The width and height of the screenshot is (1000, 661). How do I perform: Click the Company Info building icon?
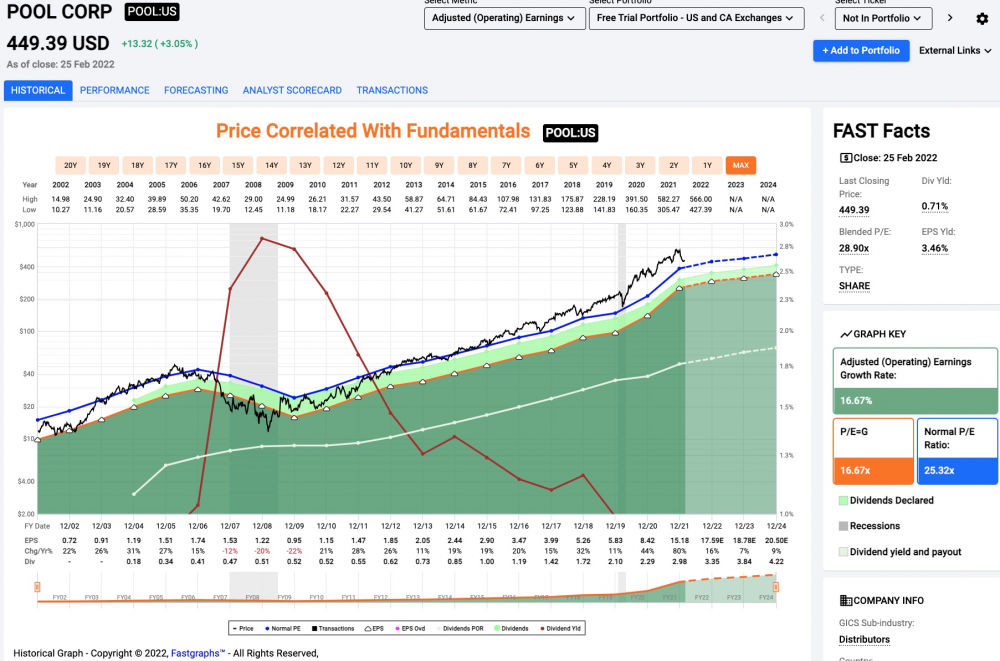point(846,600)
